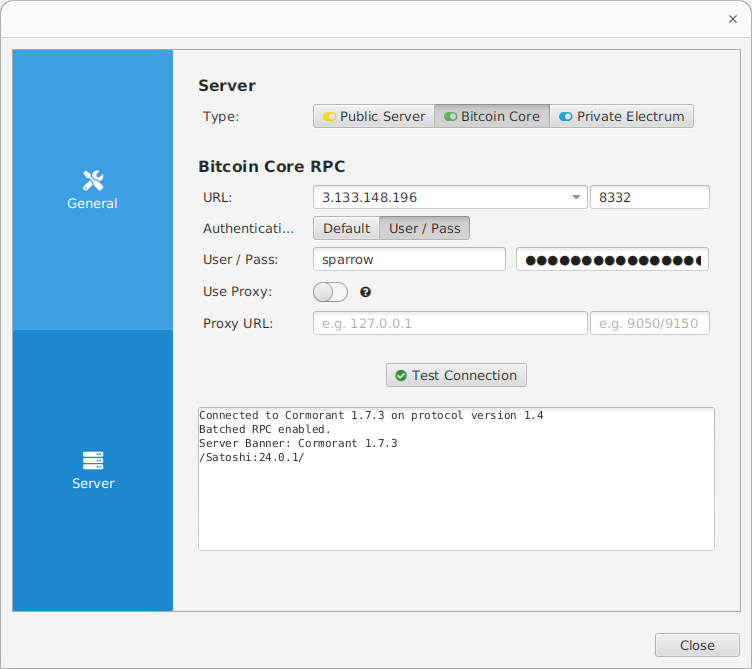The image size is (752, 669).
Task: Click the '/Satoshi:24.0.1/' line
Action: [251, 457]
